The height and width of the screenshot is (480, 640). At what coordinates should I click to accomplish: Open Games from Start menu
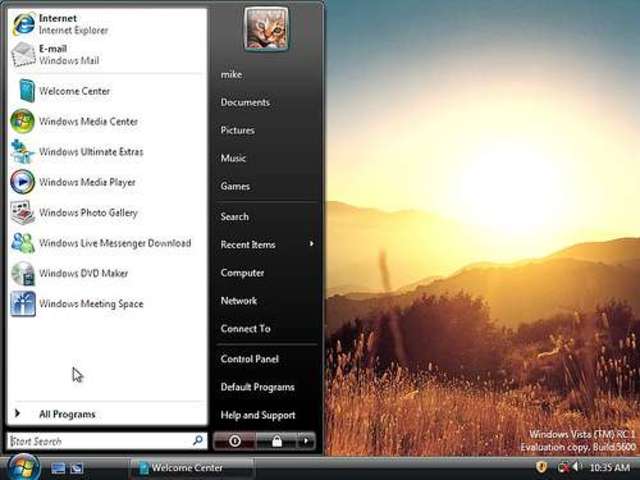point(235,186)
